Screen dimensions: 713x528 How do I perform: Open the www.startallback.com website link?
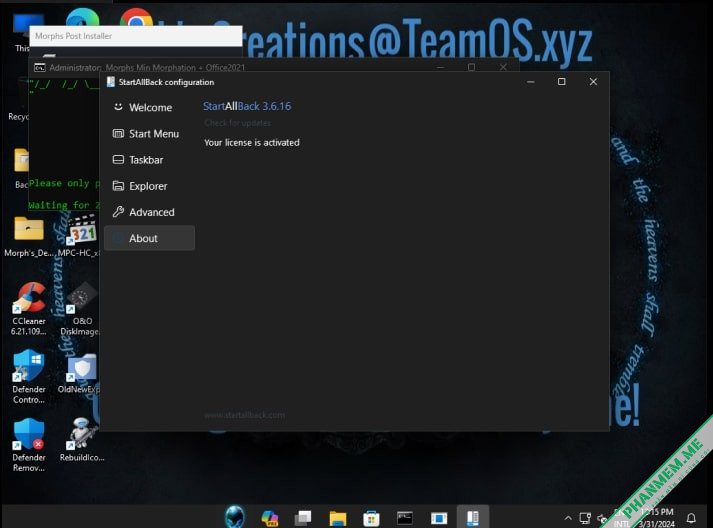[x=245, y=415]
